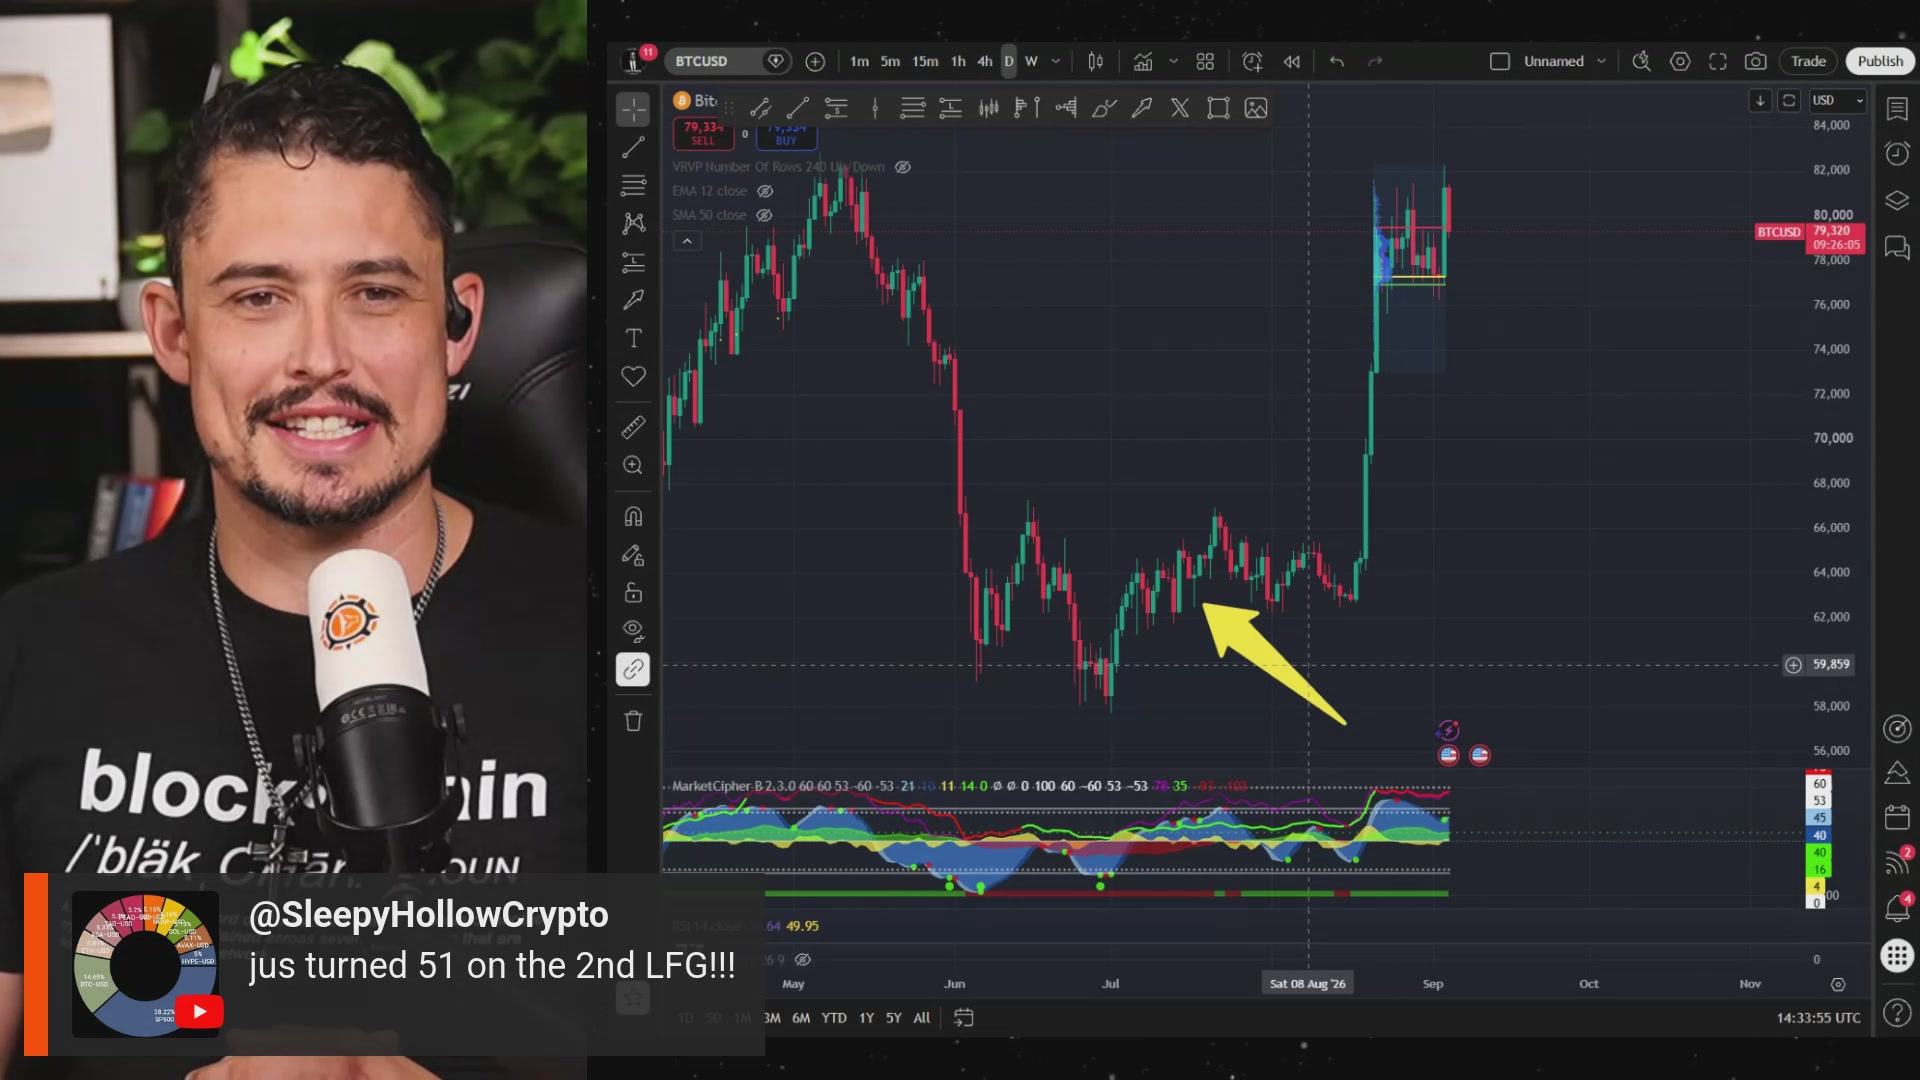This screenshot has width=1920, height=1080.
Task: Open the help center question mark
Action: point(1897,1013)
